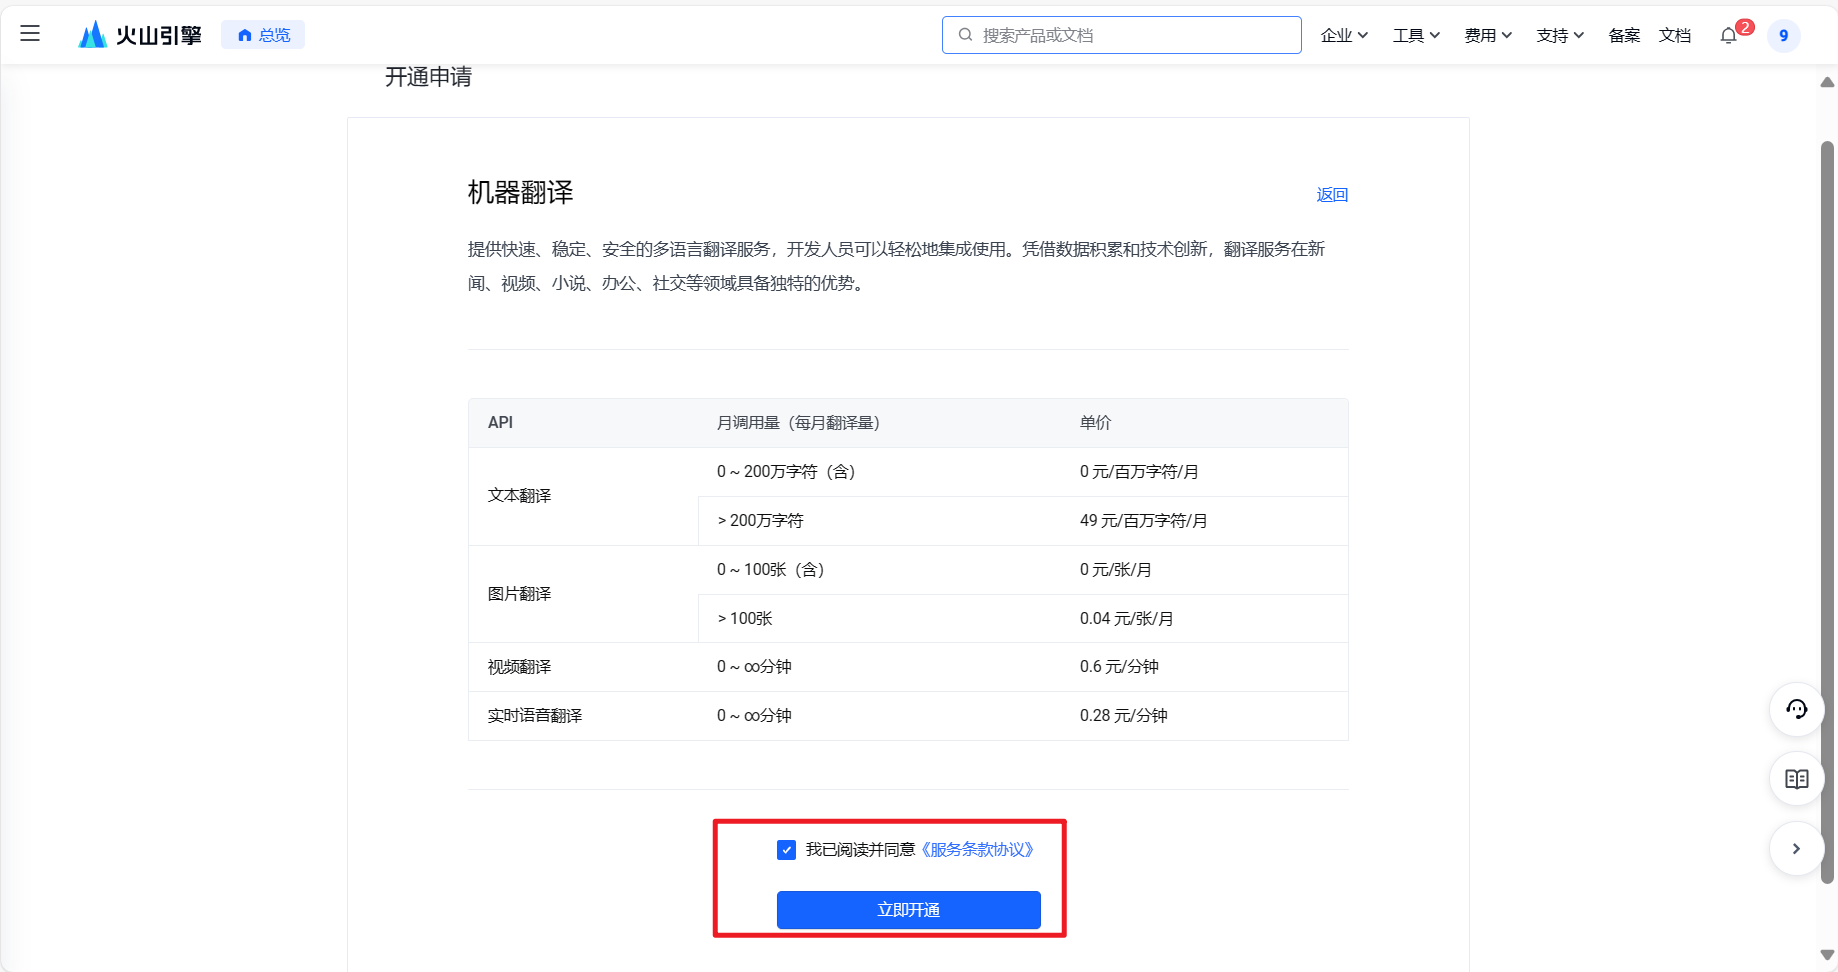The width and height of the screenshot is (1838, 972).
Task: Open the hamburger navigation menu
Action: tap(30, 34)
